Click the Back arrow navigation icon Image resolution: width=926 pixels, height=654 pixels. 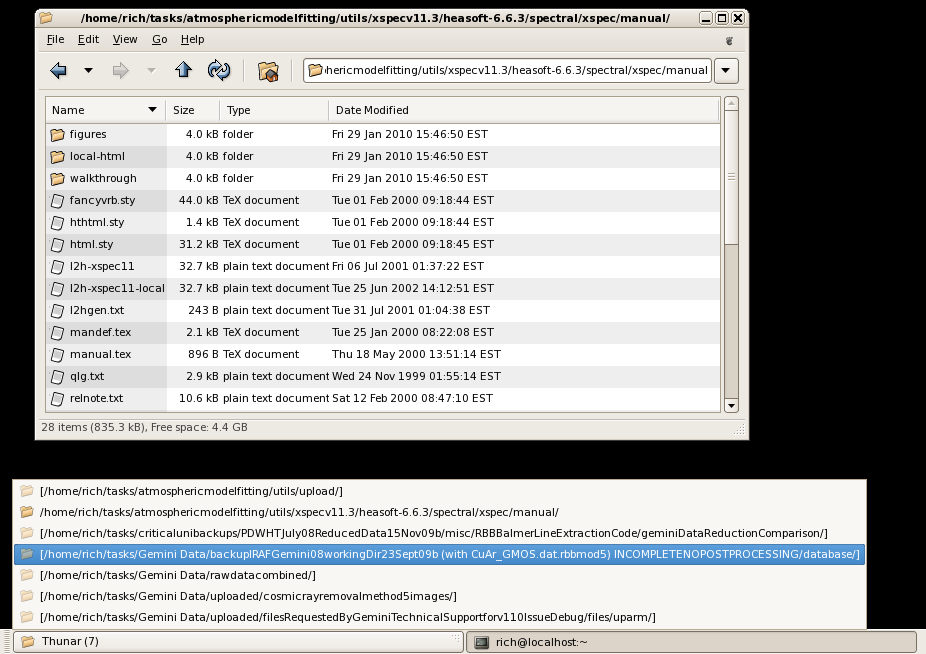pyautogui.click(x=58, y=70)
